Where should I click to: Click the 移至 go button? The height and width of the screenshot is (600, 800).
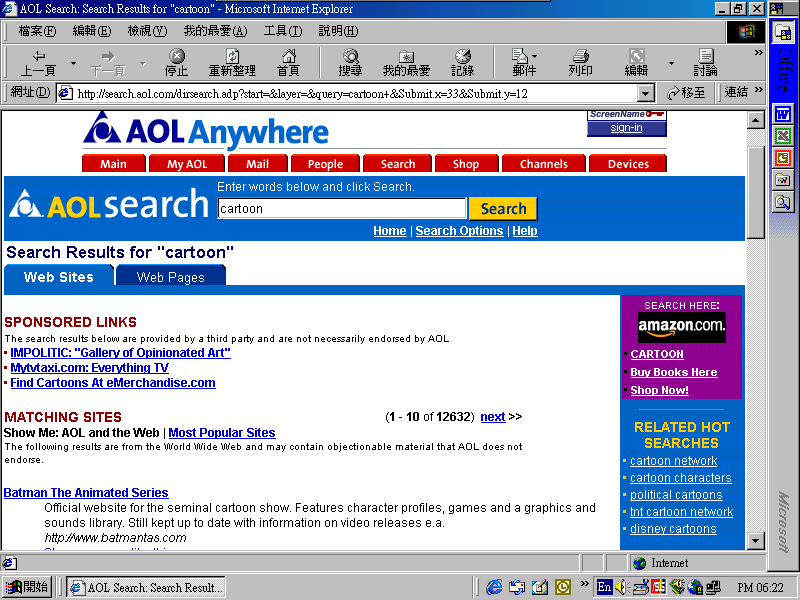point(686,93)
